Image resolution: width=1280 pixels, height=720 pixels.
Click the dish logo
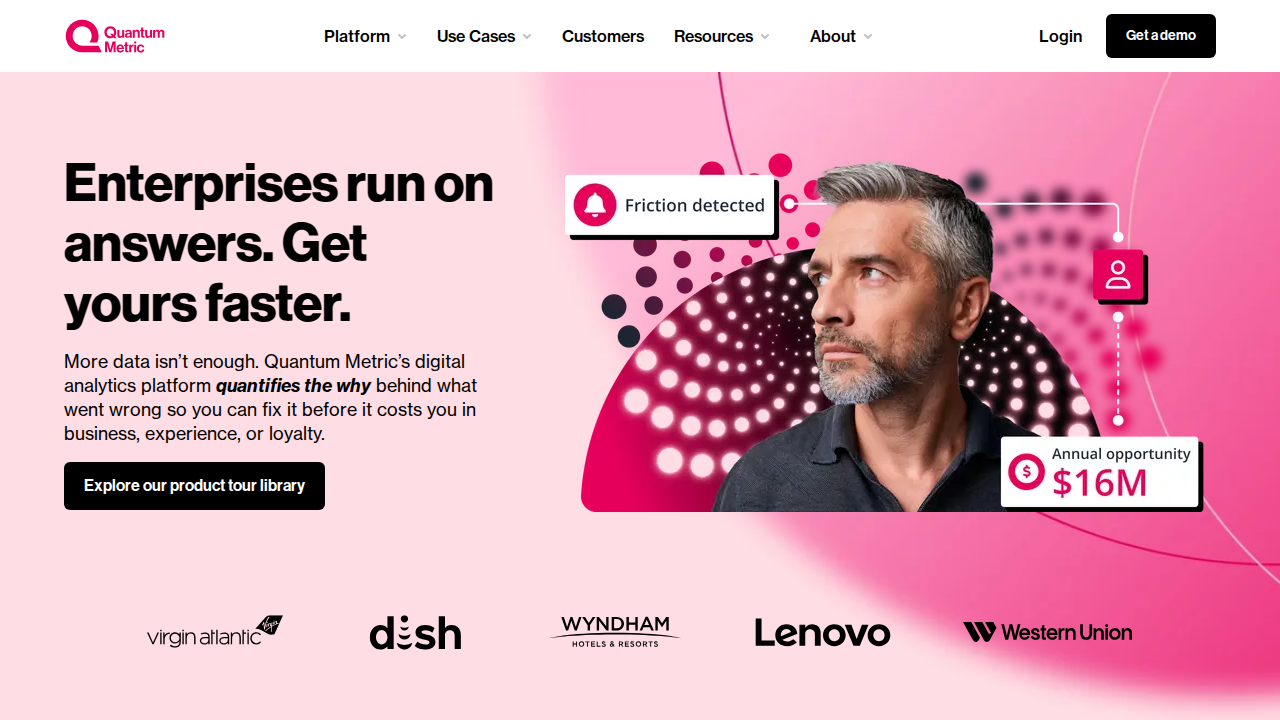coord(416,633)
